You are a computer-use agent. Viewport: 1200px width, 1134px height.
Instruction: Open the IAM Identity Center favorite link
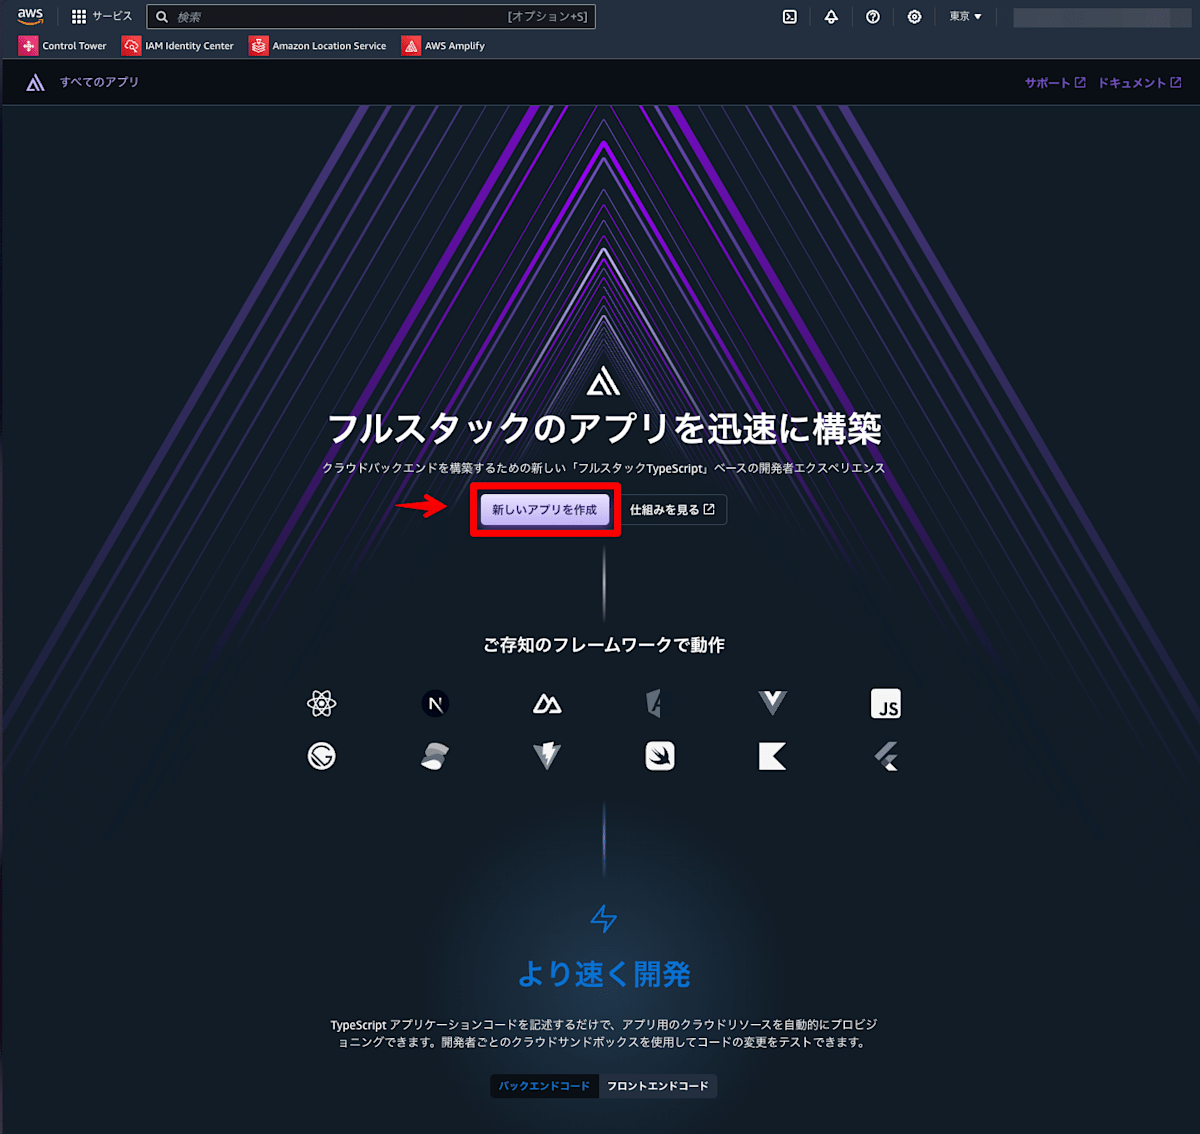(178, 46)
